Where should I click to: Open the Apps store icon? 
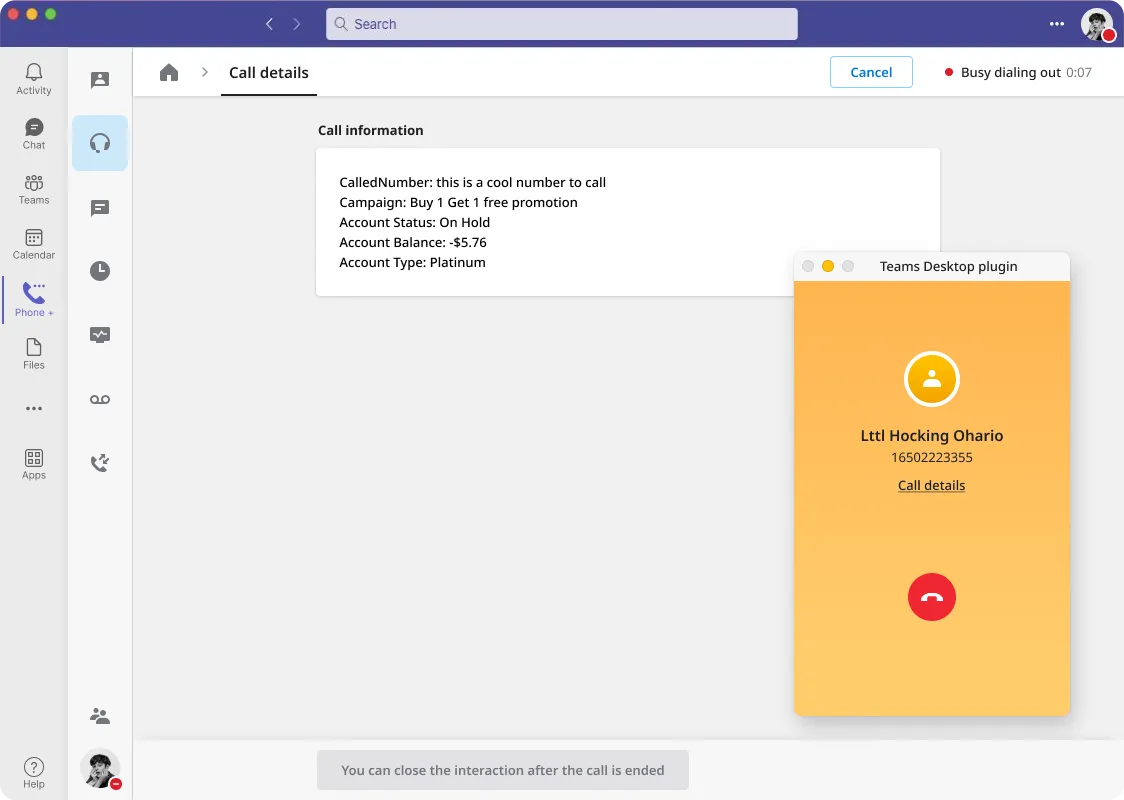click(34, 464)
